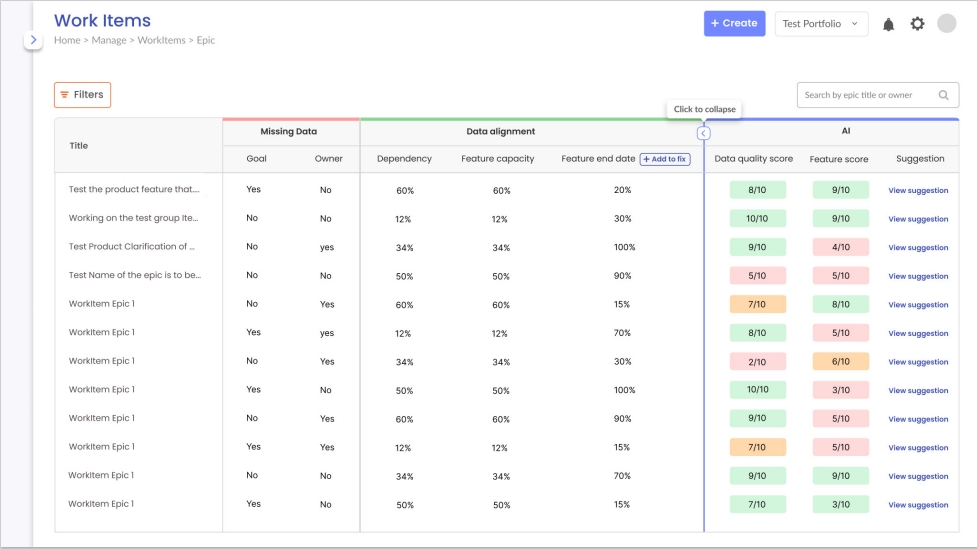Image resolution: width=977 pixels, height=549 pixels.
Task: View suggestion for first table row
Action: (x=918, y=190)
